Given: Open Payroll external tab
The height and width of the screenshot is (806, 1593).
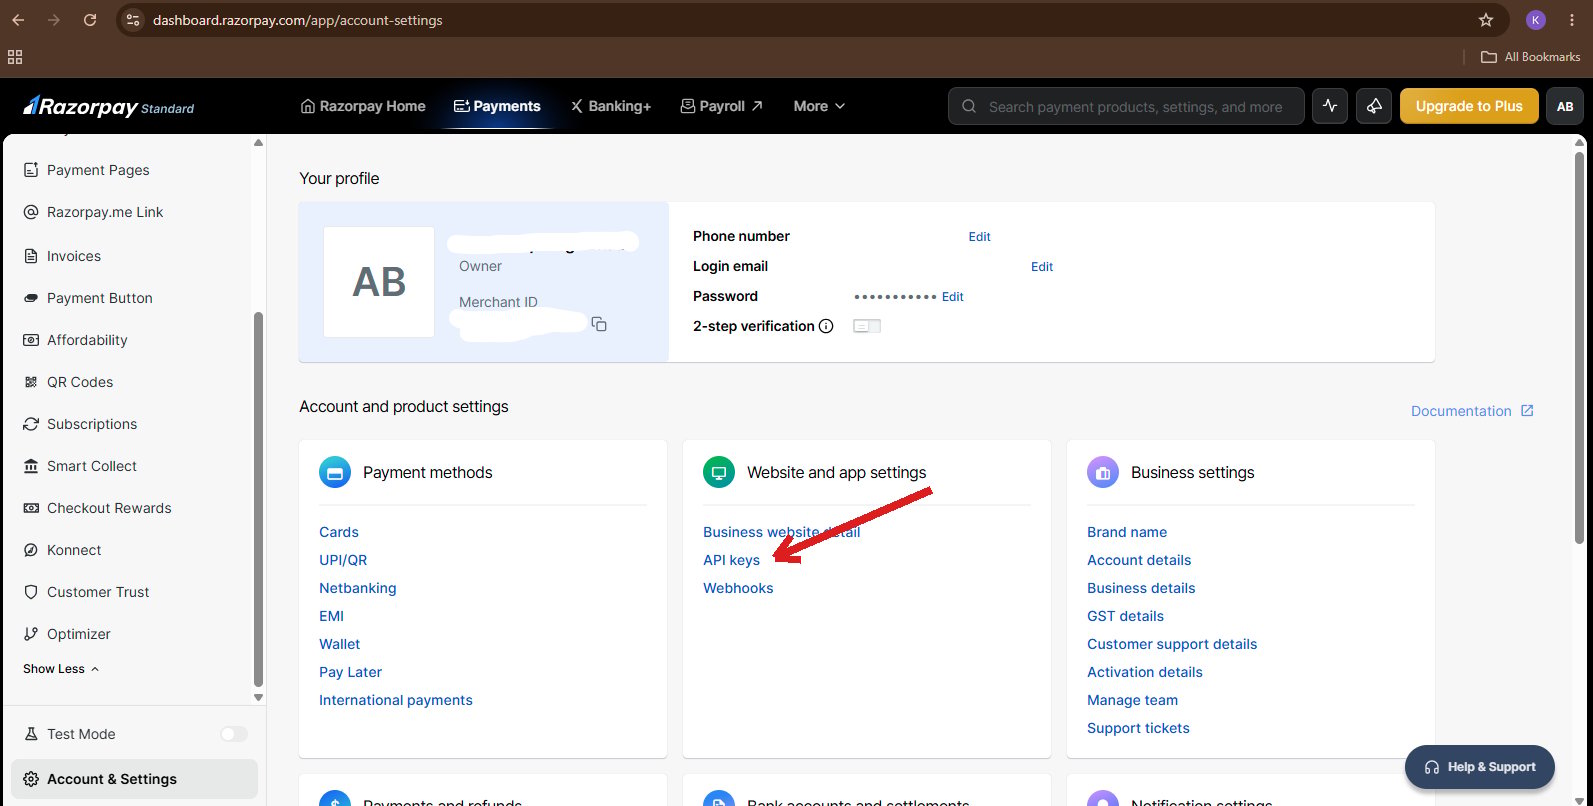Looking at the screenshot, I should (721, 106).
